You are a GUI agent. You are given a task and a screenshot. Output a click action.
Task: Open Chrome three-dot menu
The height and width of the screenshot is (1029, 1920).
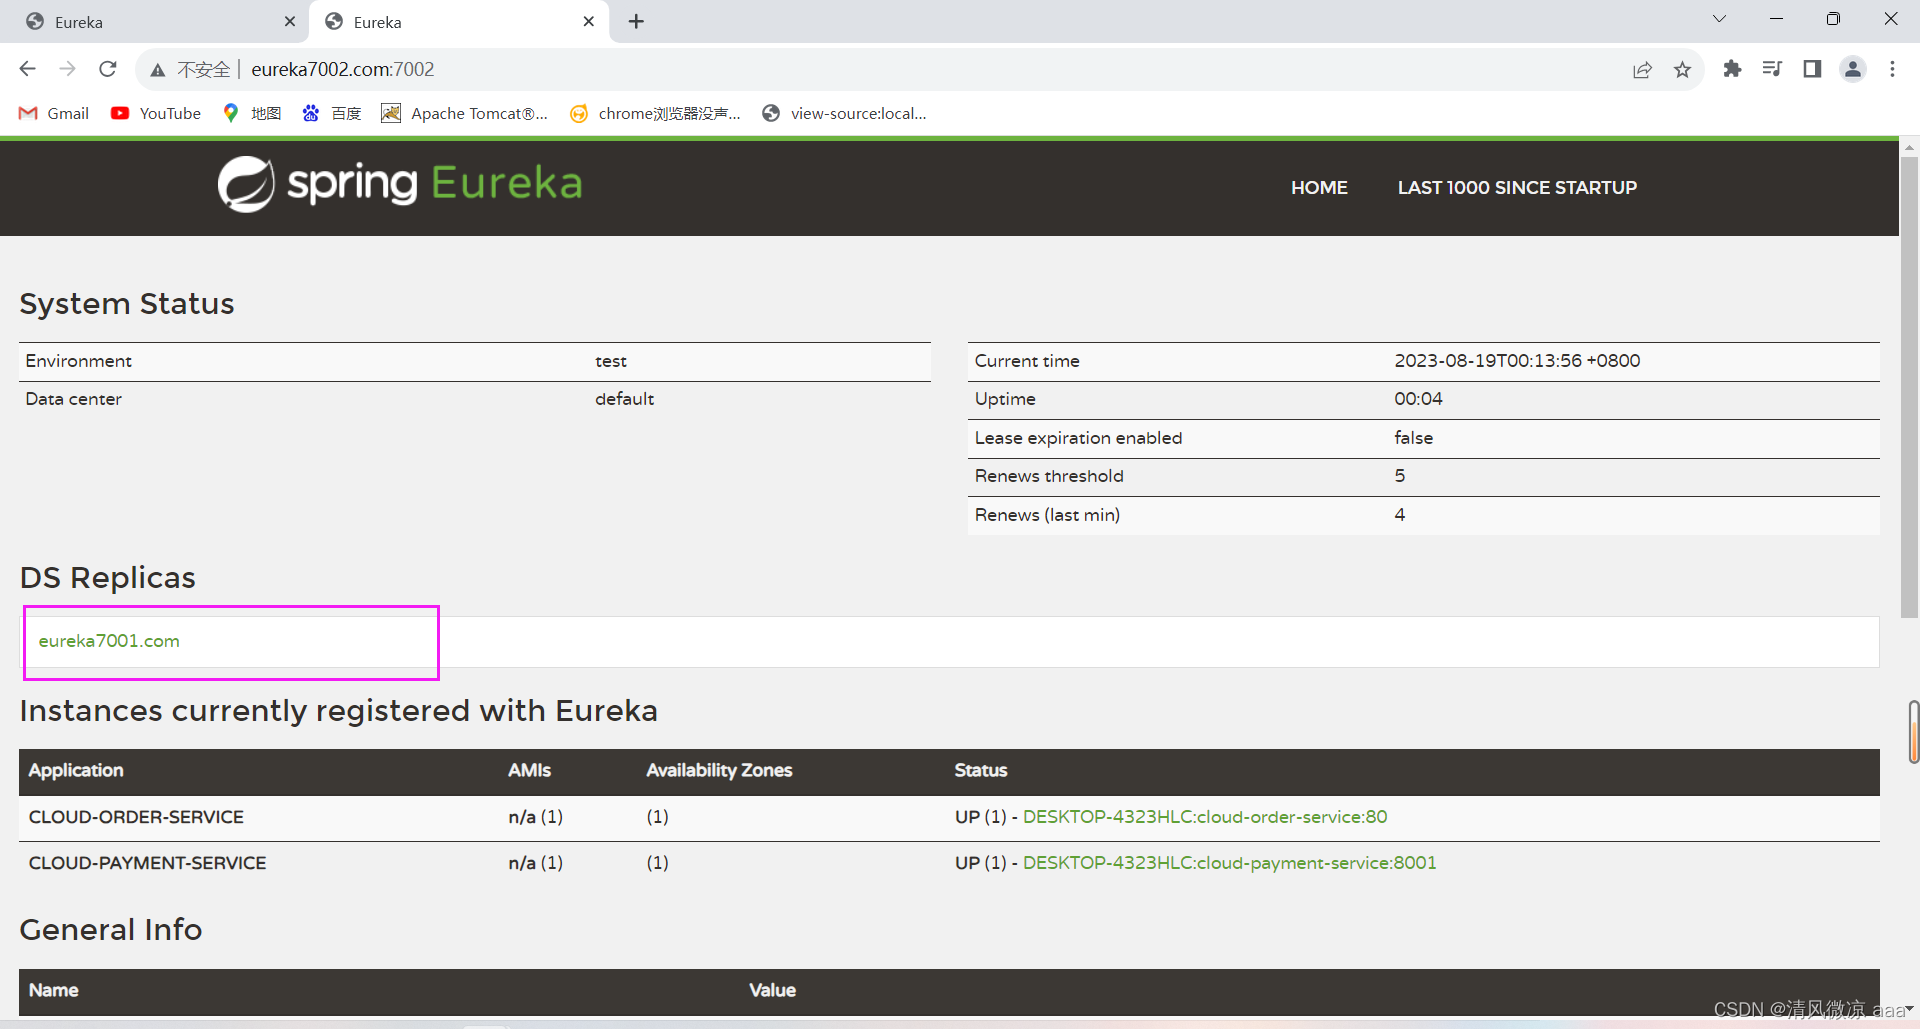tap(1892, 69)
